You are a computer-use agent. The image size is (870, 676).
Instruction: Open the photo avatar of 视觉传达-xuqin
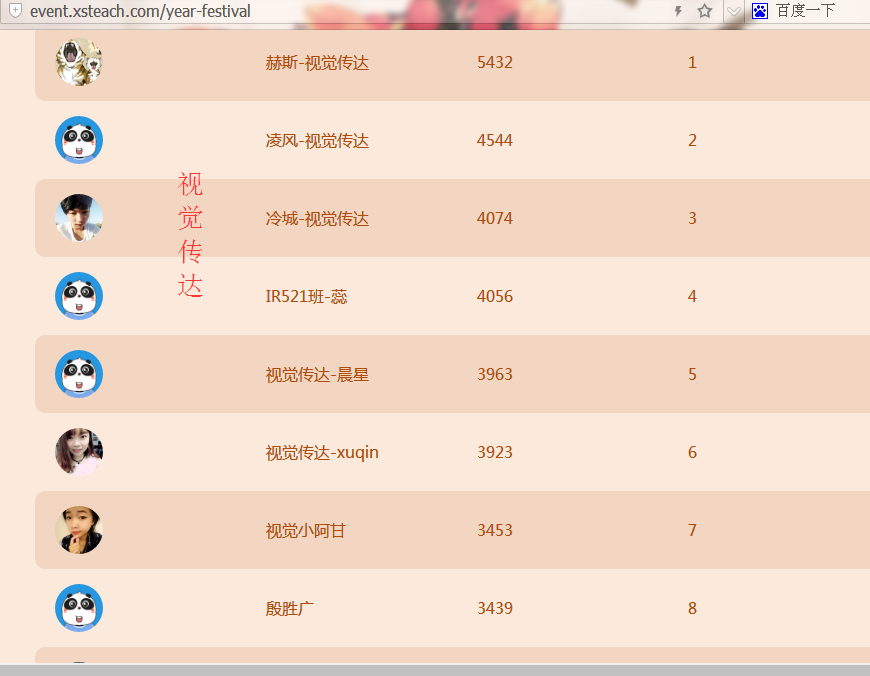coord(78,452)
